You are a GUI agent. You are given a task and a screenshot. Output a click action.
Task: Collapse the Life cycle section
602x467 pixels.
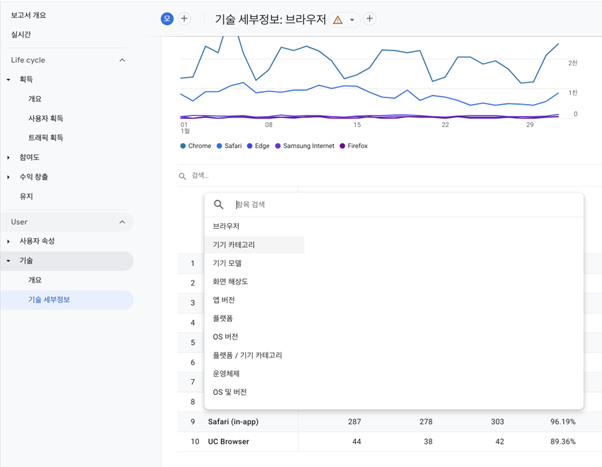[x=123, y=60]
